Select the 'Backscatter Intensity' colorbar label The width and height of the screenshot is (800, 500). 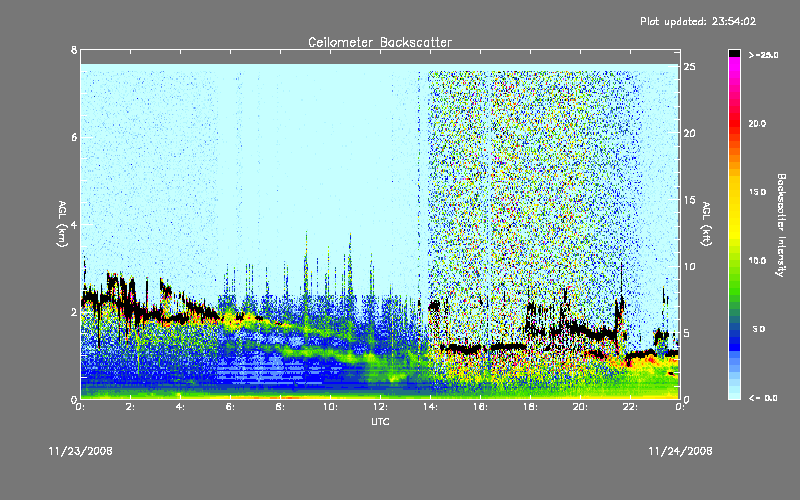[x=781, y=225]
